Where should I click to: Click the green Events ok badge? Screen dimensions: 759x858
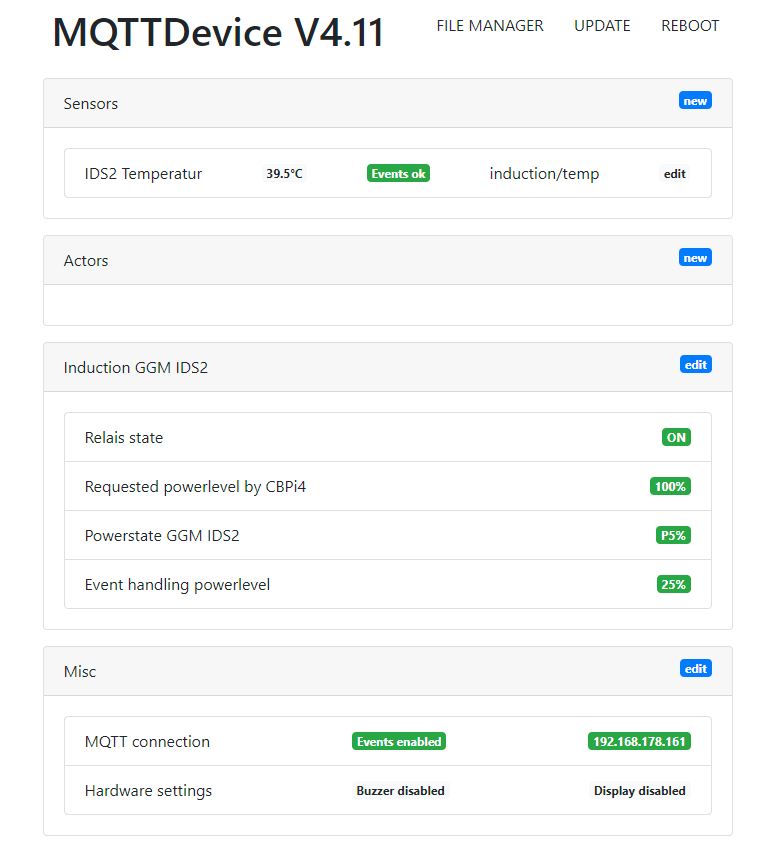[398, 174]
